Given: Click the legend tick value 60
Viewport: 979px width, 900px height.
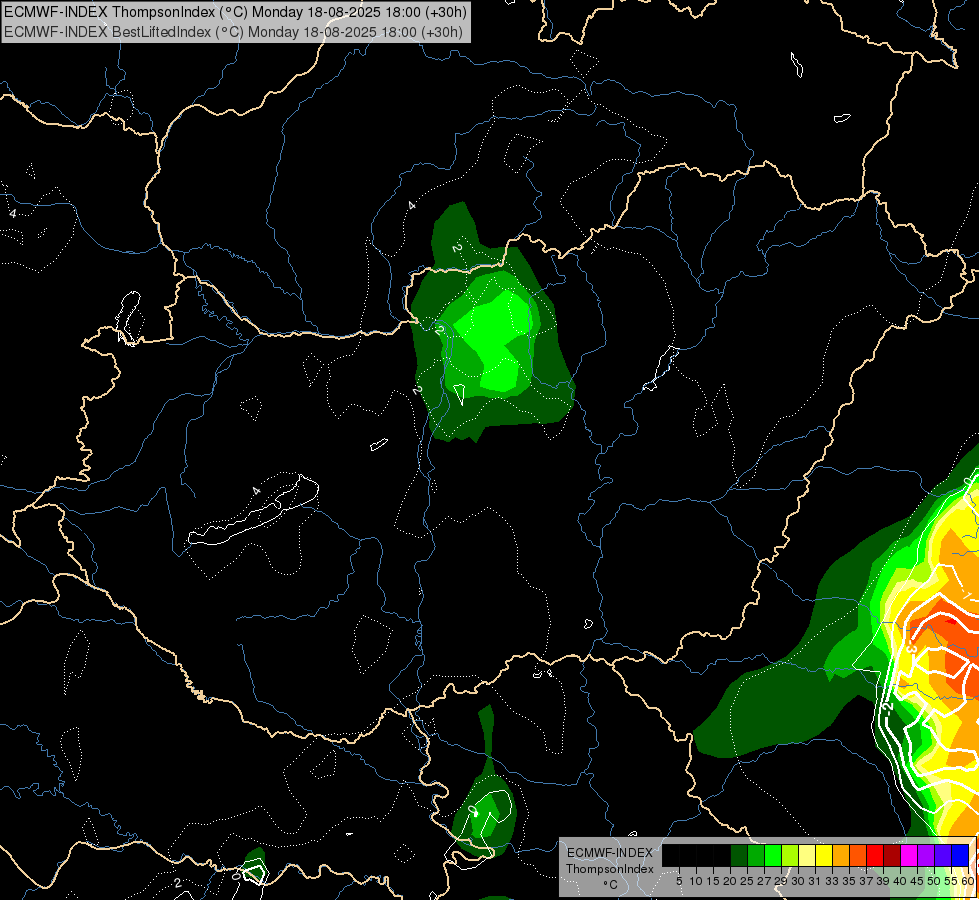Looking at the screenshot, I should (x=968, y=881).
